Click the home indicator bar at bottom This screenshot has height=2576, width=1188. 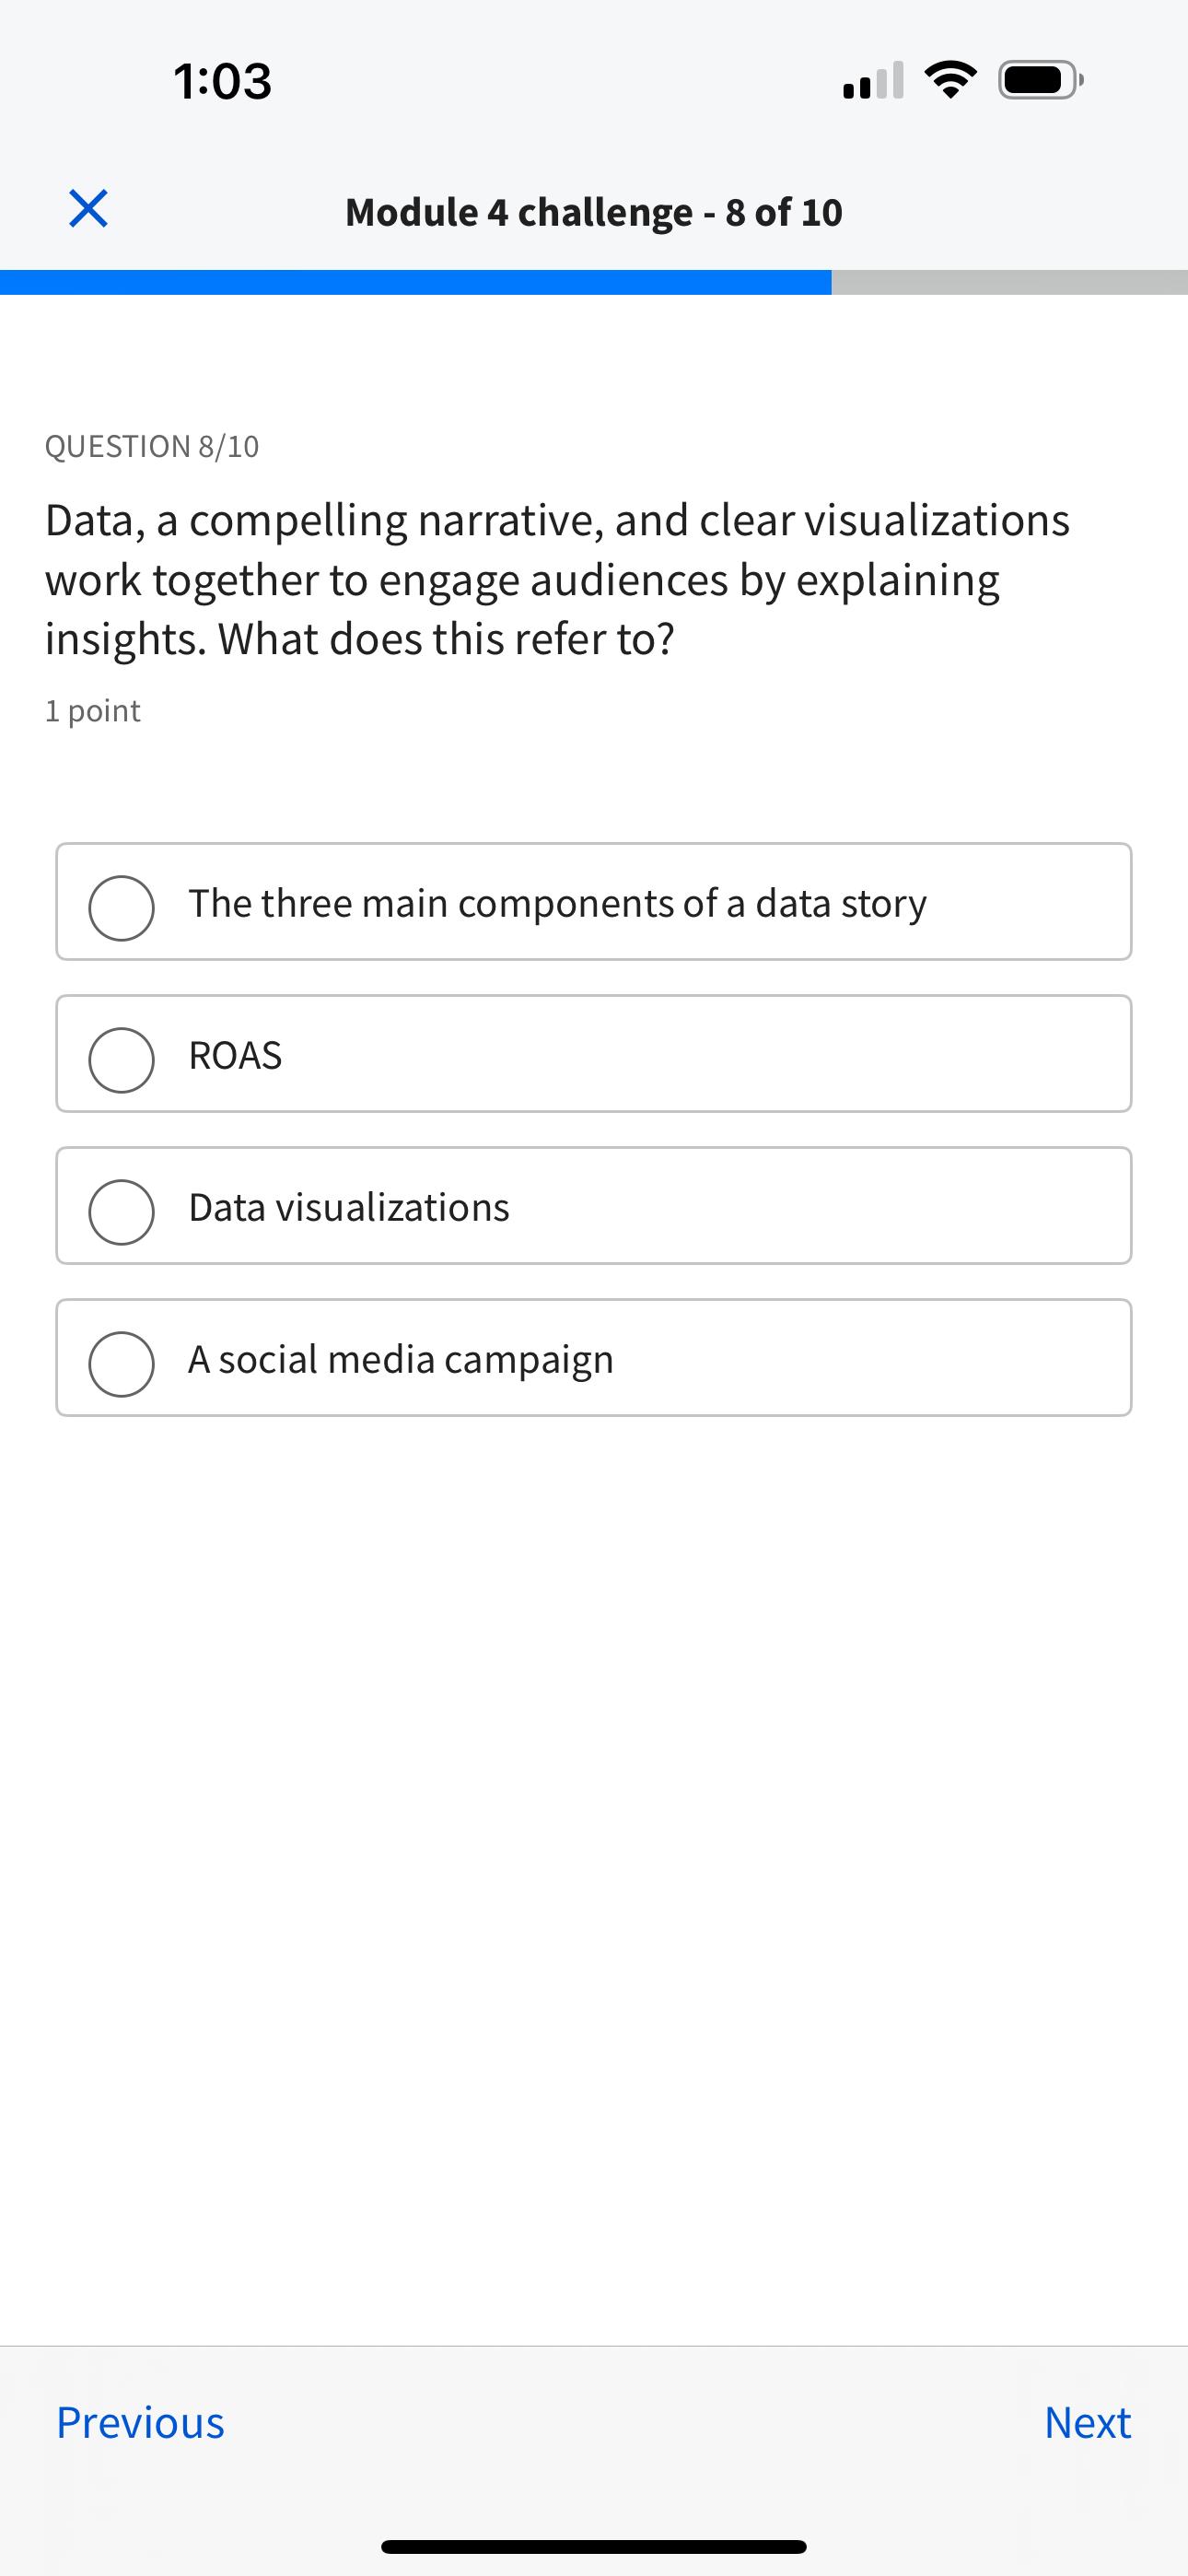point(594,2544)
